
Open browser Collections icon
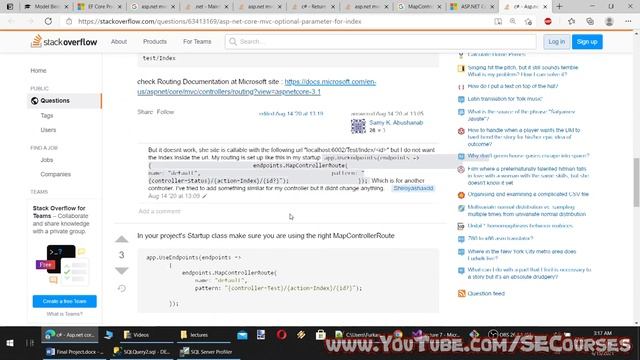tap(590, 21)
